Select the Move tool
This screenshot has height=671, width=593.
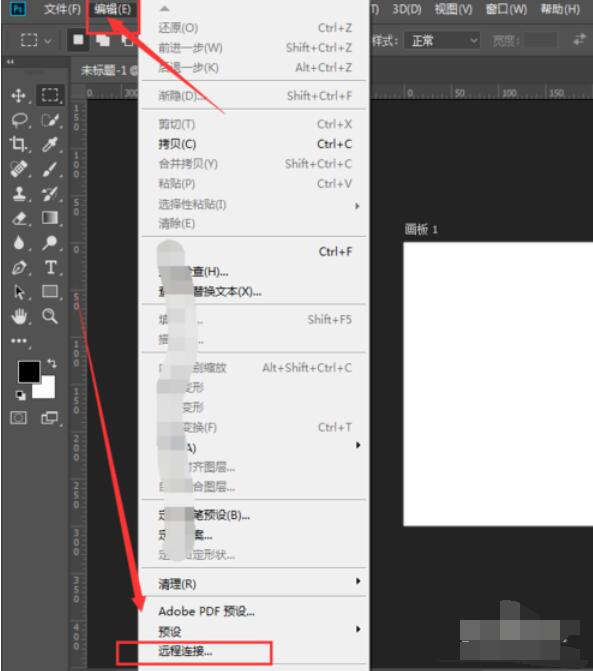(18, 95)
